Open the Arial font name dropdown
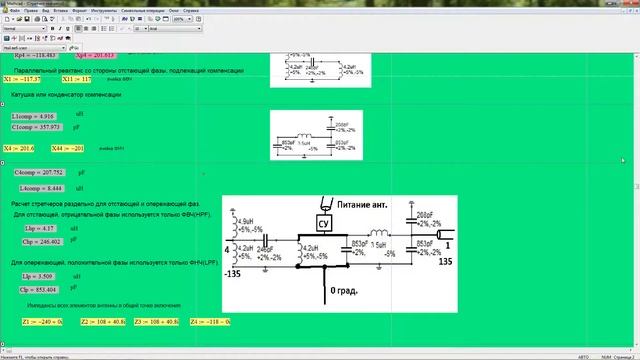The width and height of the screenshot is (640, 360). pos(199,29)
